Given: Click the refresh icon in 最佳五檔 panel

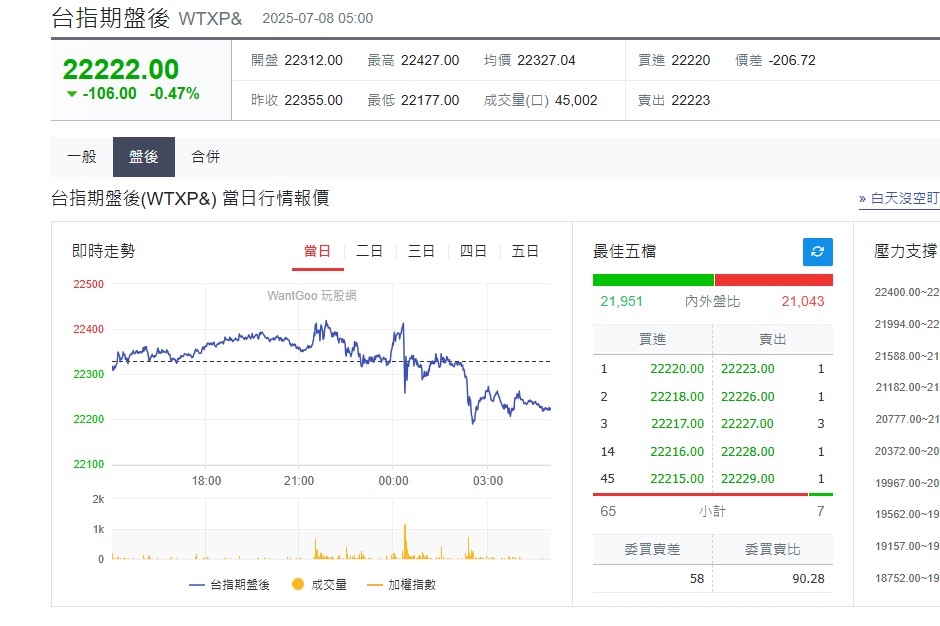Looking at the screenshot, I should point(818,252).
